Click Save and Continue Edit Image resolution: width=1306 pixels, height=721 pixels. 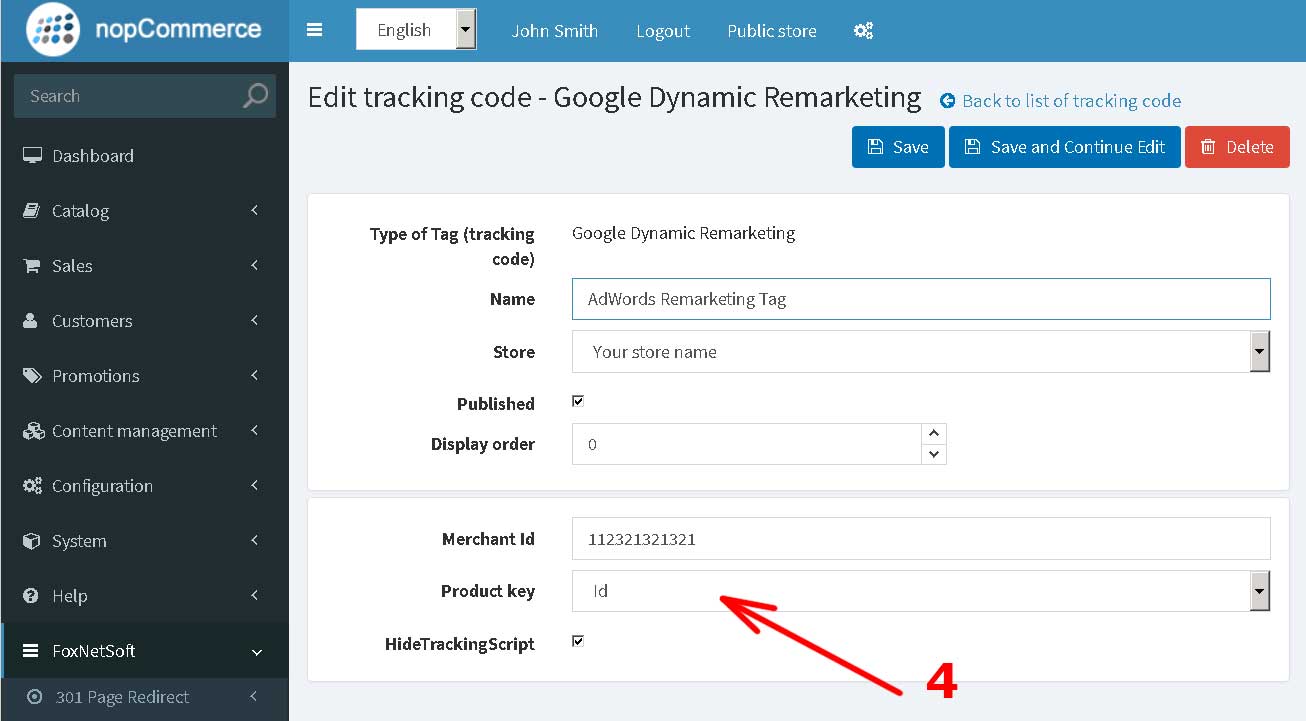(x=1065, y=147)
